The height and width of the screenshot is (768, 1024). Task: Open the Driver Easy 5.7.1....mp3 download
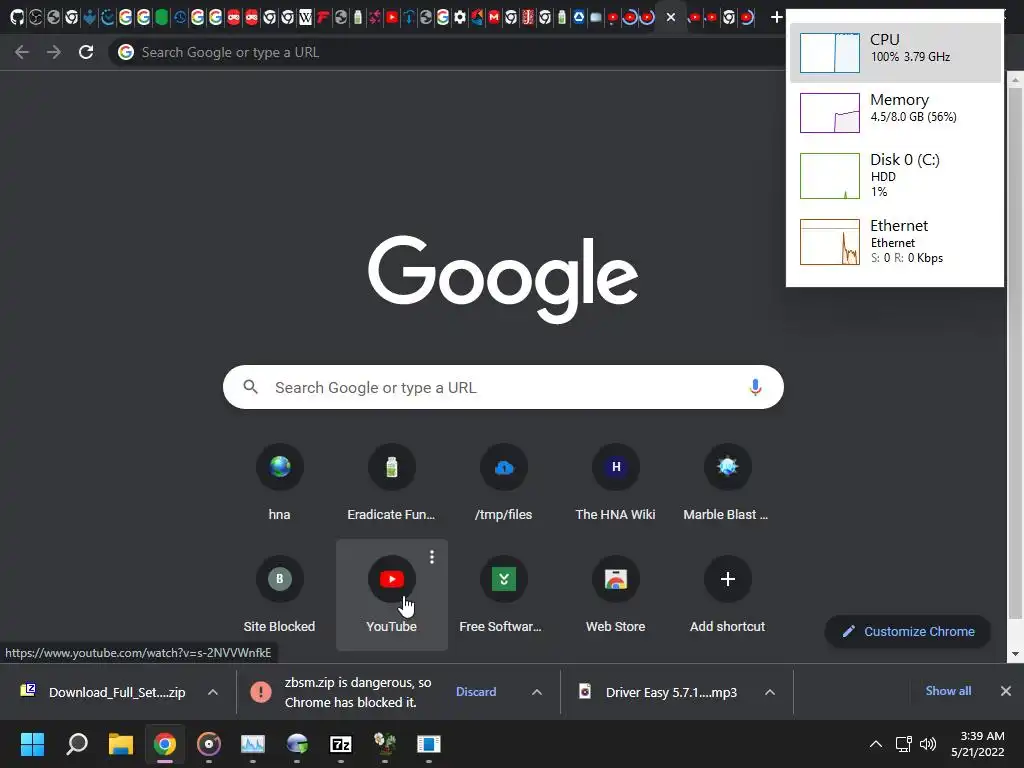(660, 692)
